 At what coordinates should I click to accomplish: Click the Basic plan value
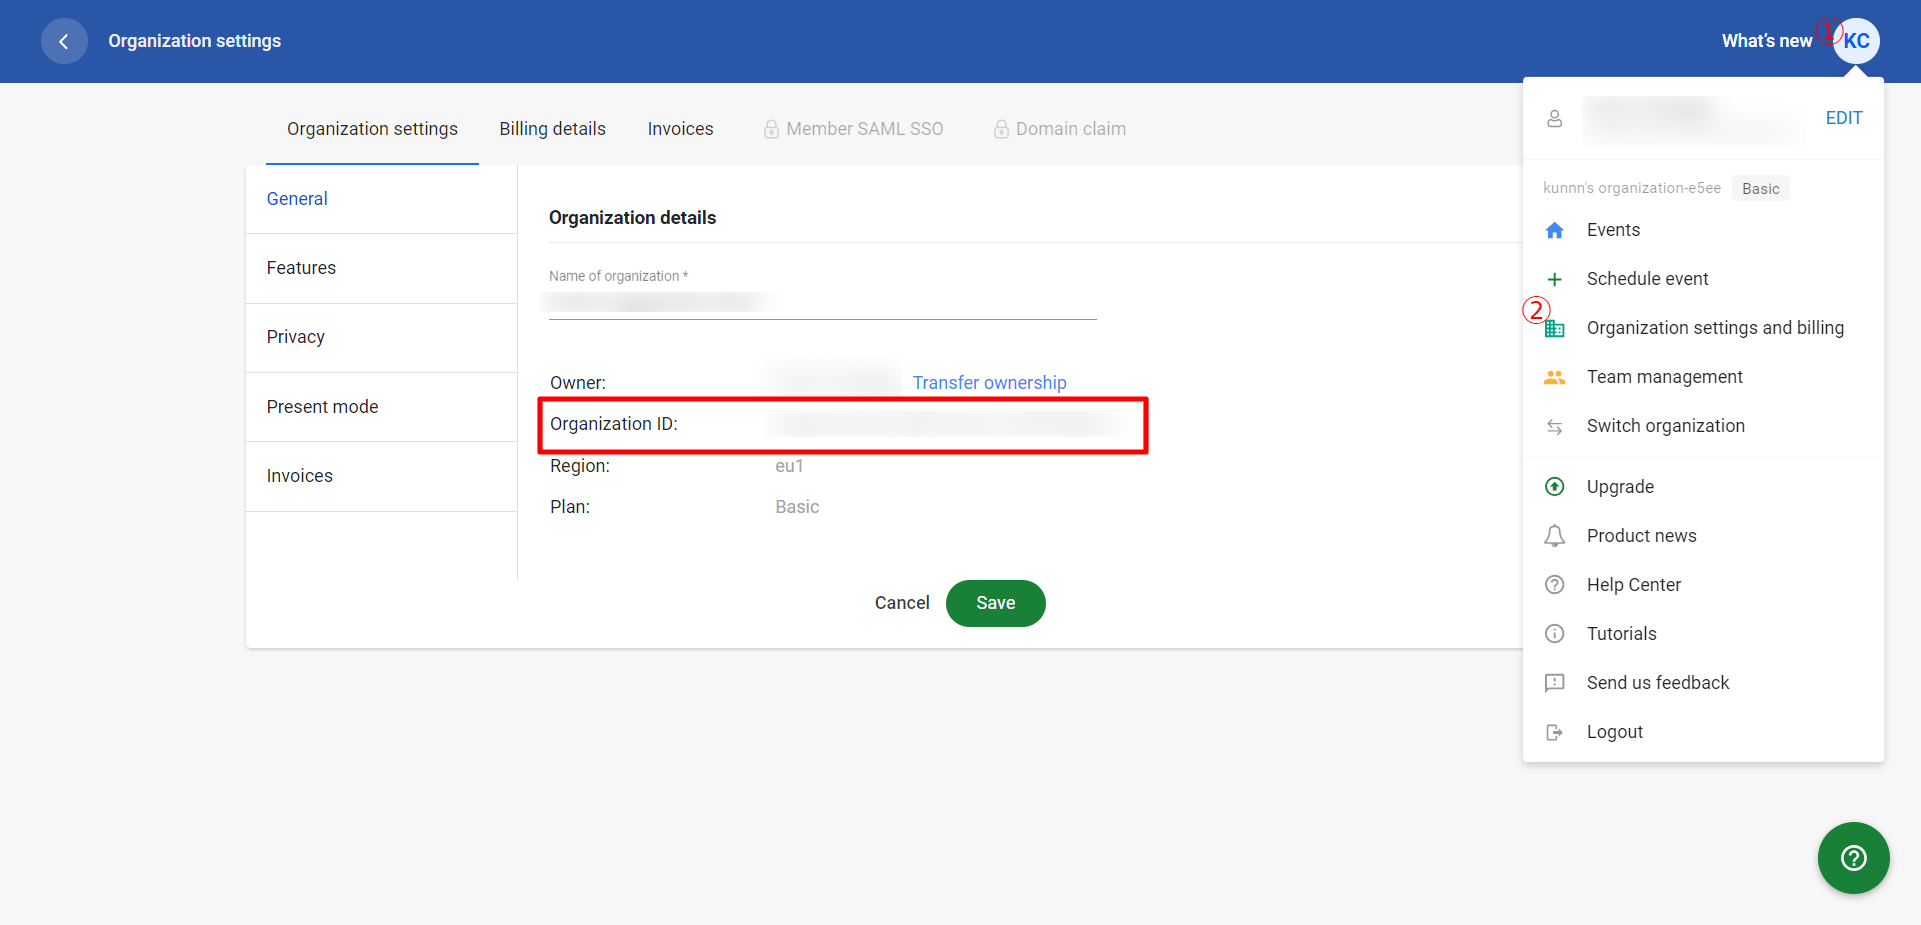point(797,507)
